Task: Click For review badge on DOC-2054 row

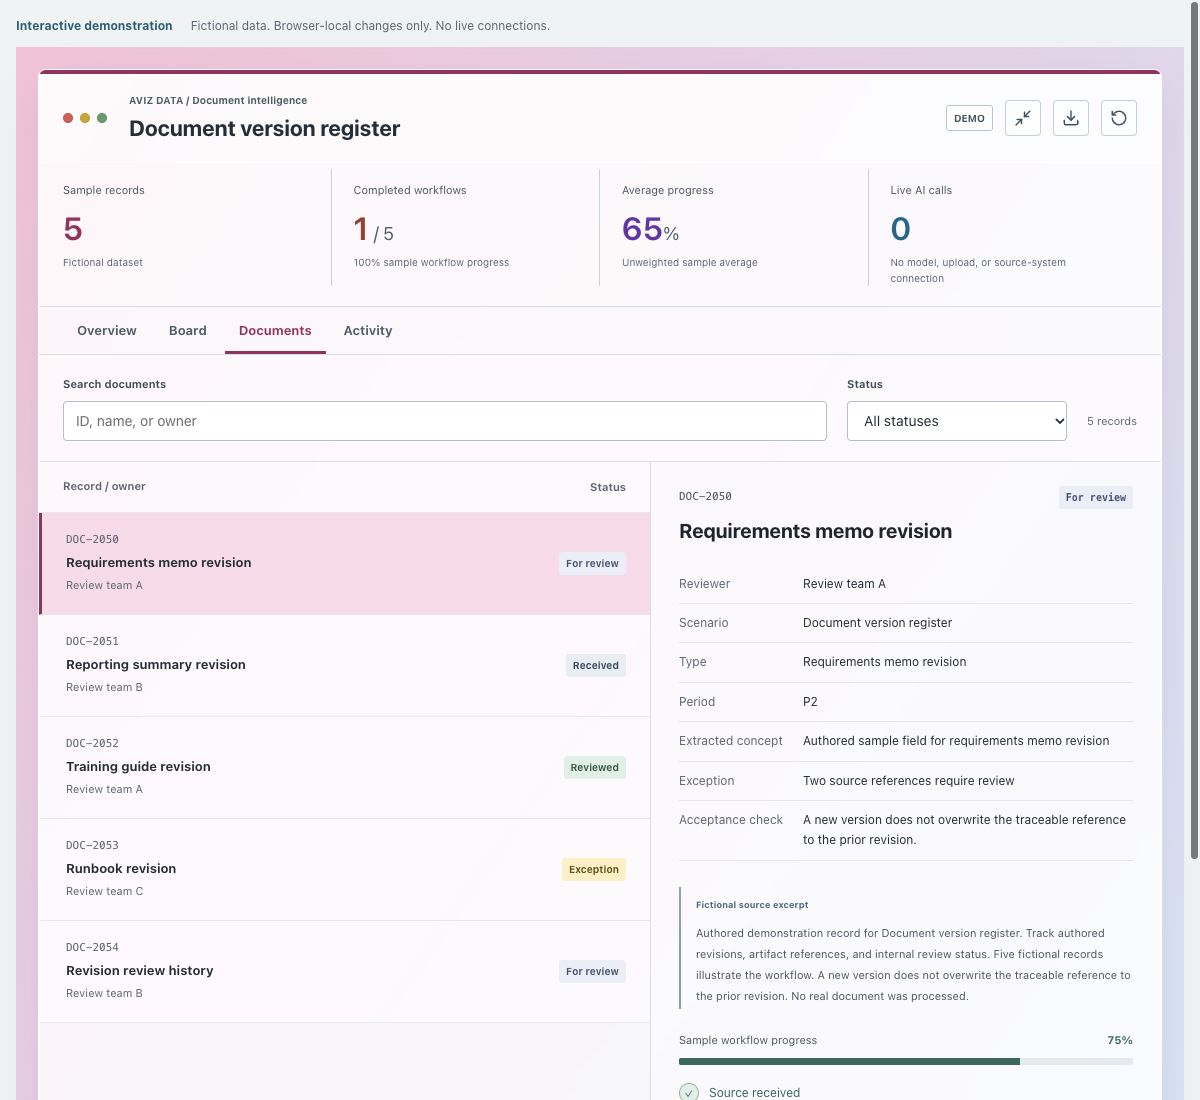Action: 592,972
